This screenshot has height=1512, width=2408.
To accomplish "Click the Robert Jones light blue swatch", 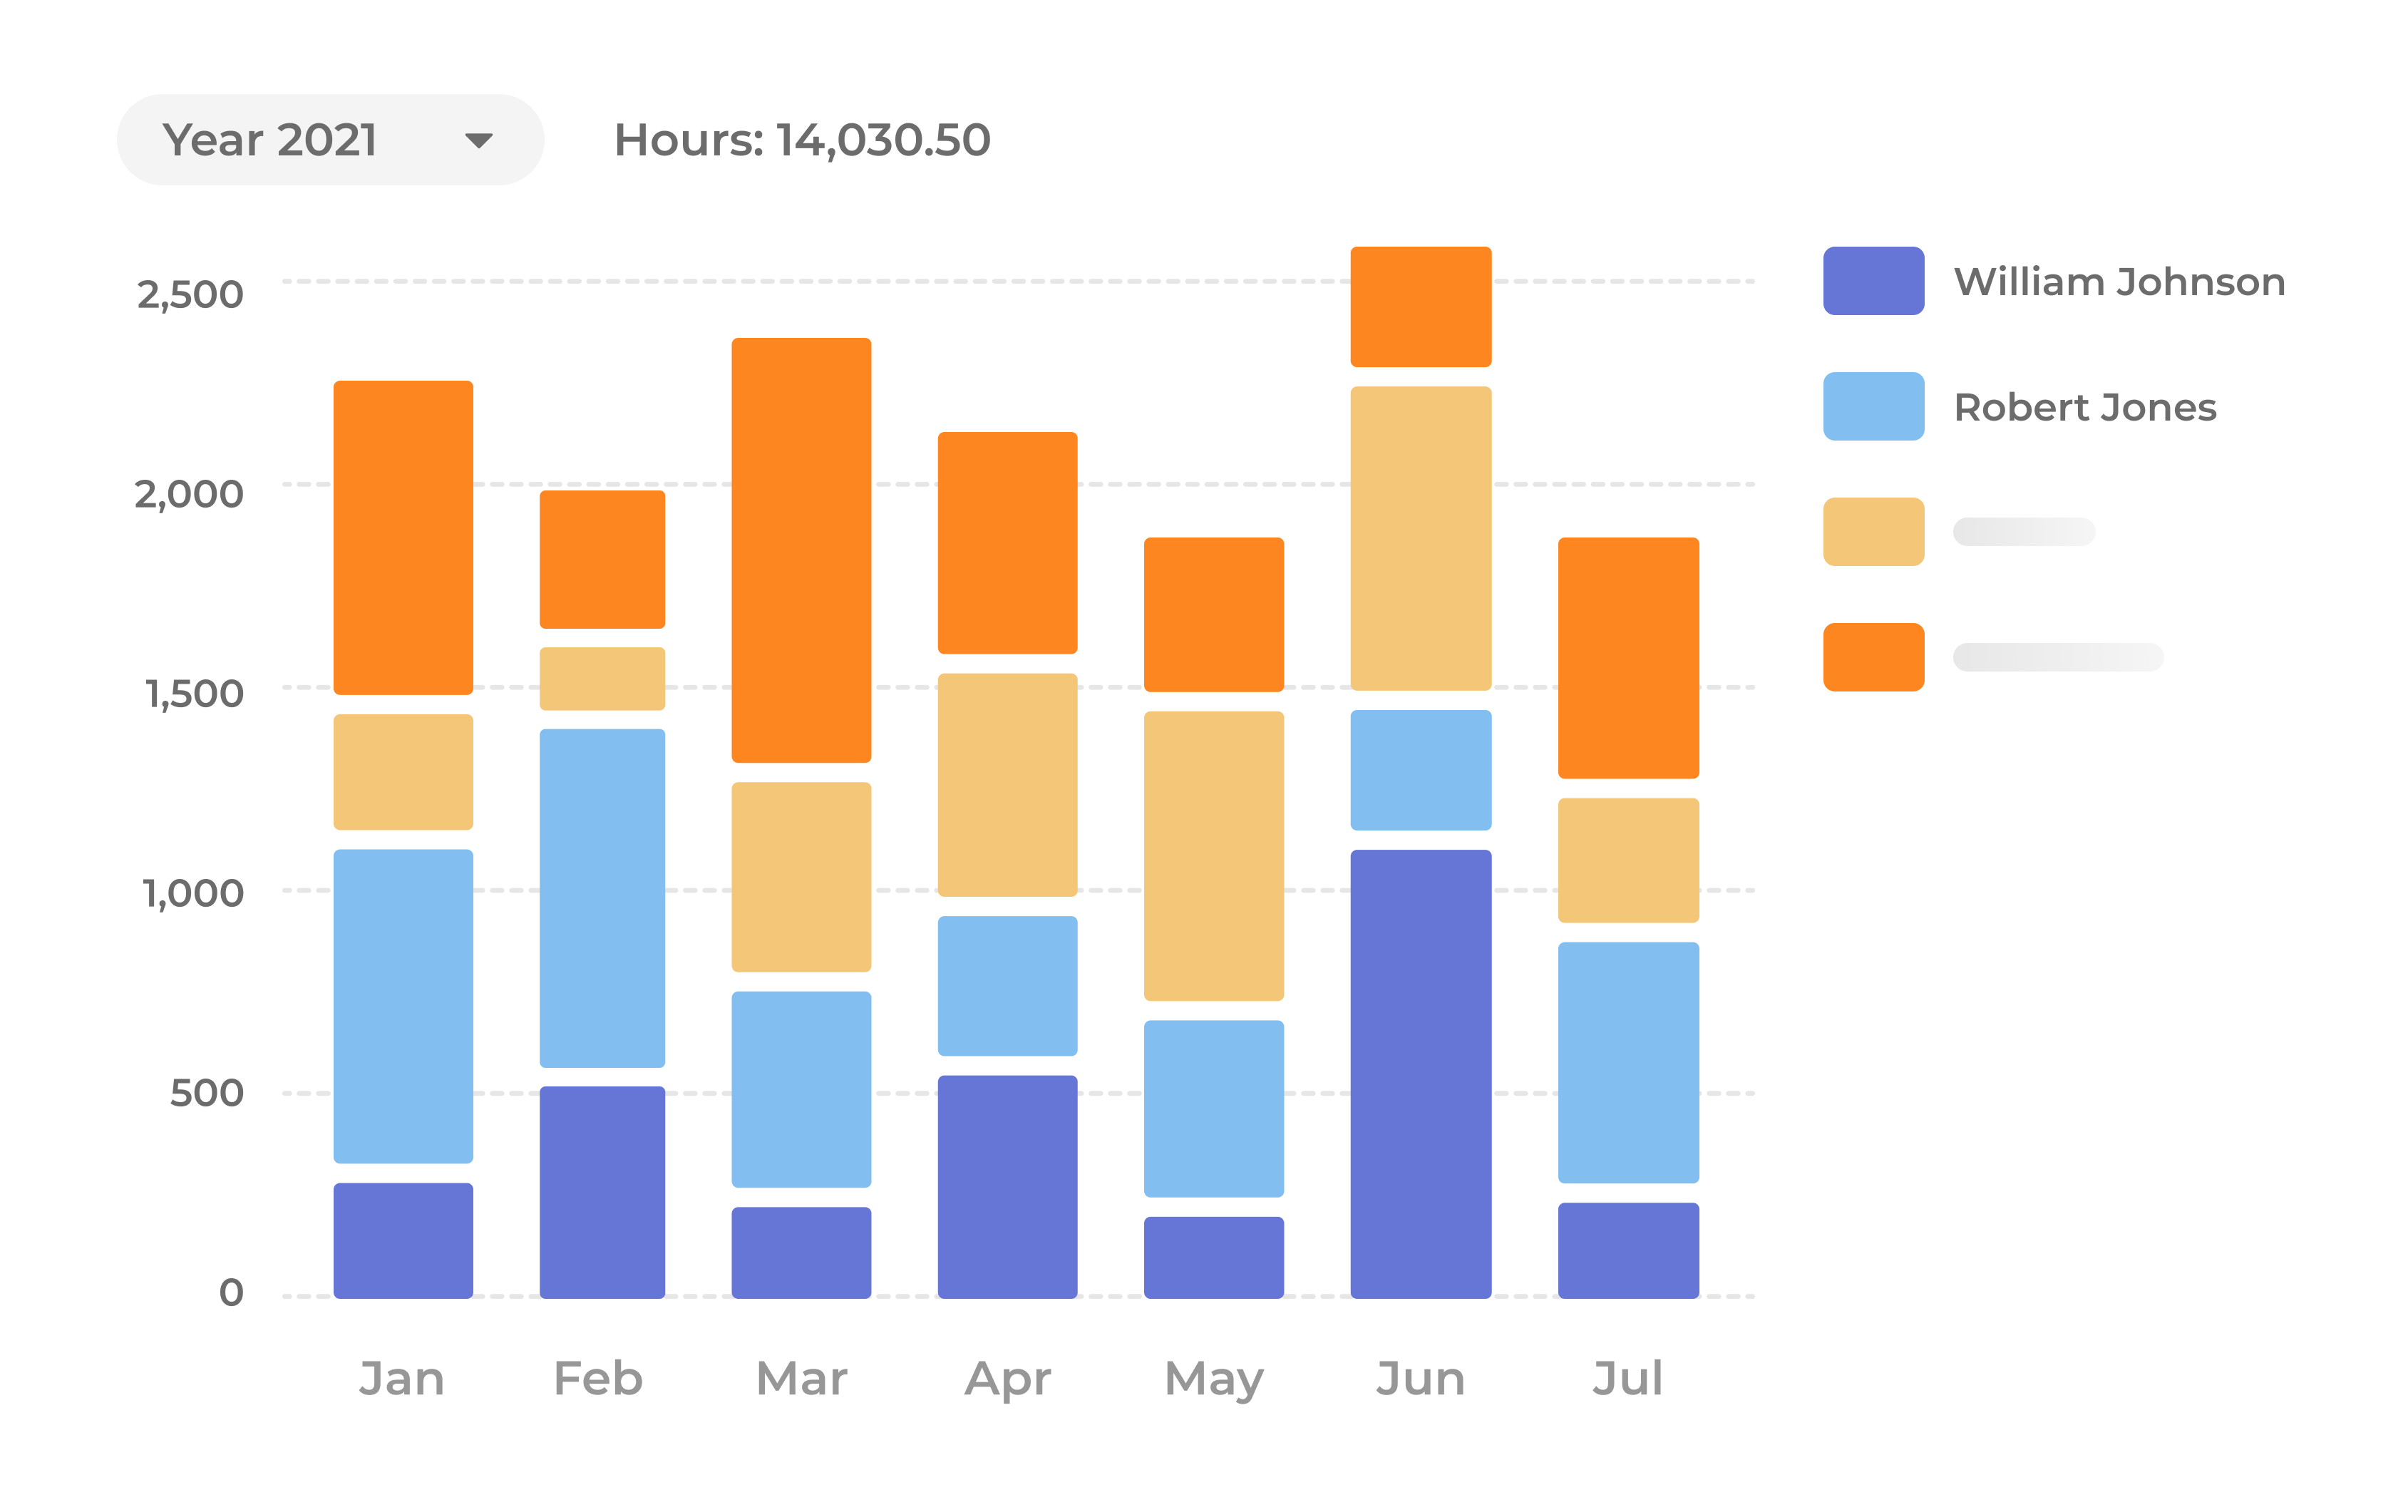I will [x=1873, y=406].
